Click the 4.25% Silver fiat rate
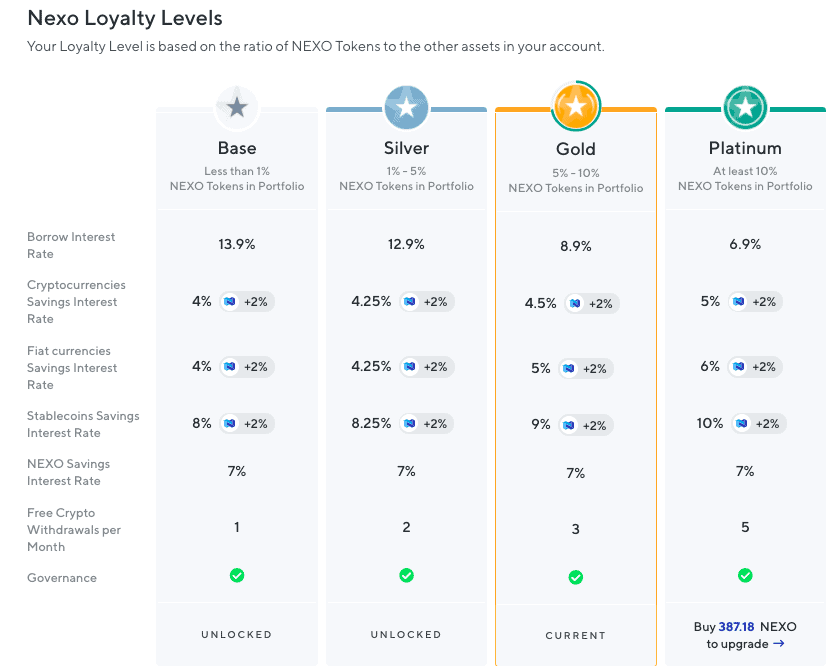This screenshot has height=666, width=840. click(x=371, y=366)
